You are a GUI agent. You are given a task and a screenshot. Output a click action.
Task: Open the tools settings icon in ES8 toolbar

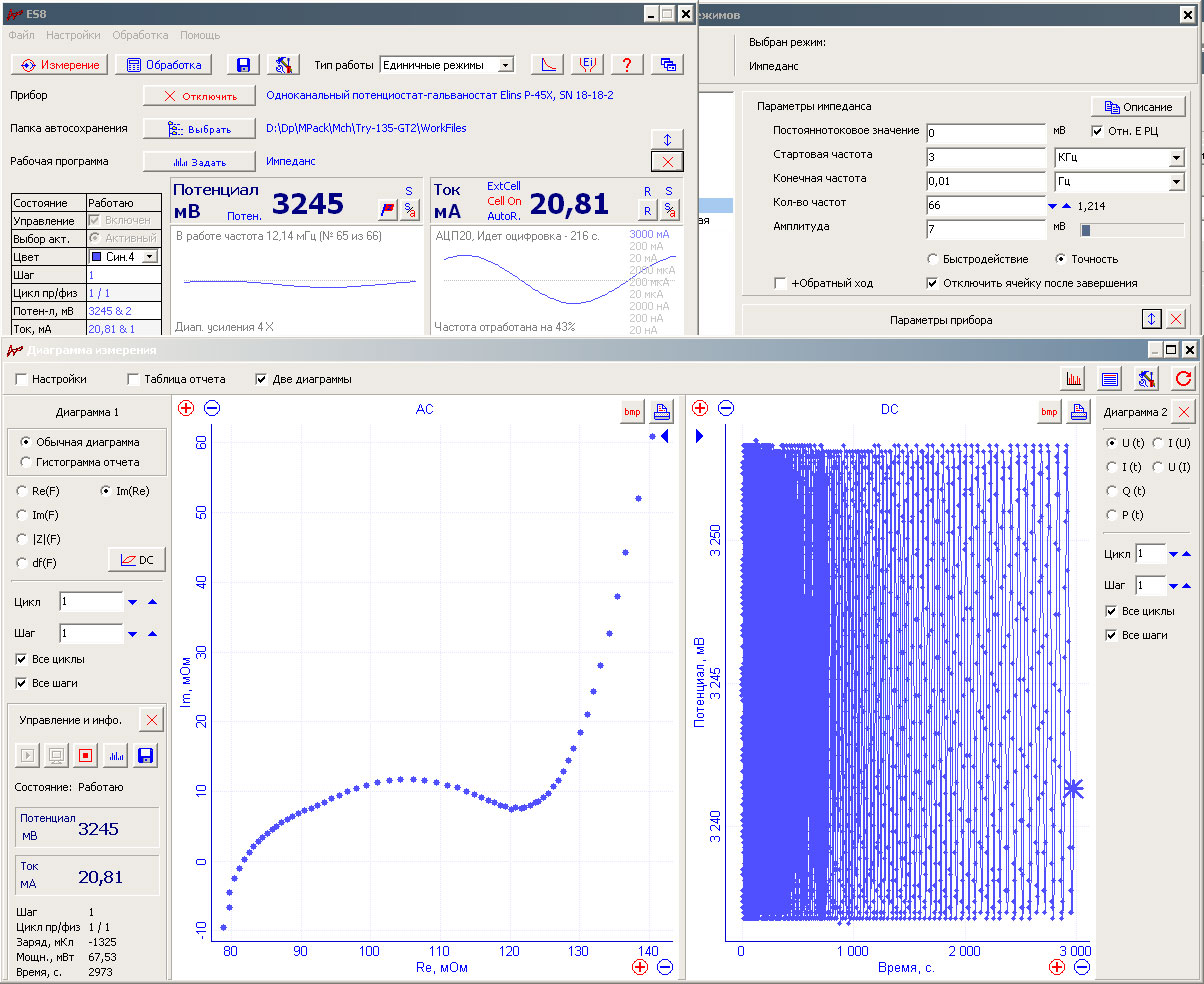pyautogui.click(x=284, y=65)
